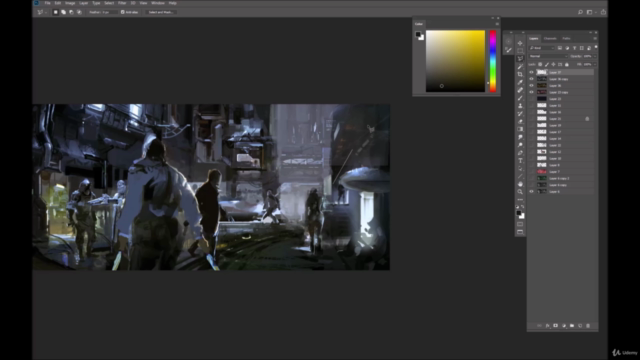Select the Clone Stamp tool
This screenshot has width=640, height=360.
pos(520,106)
